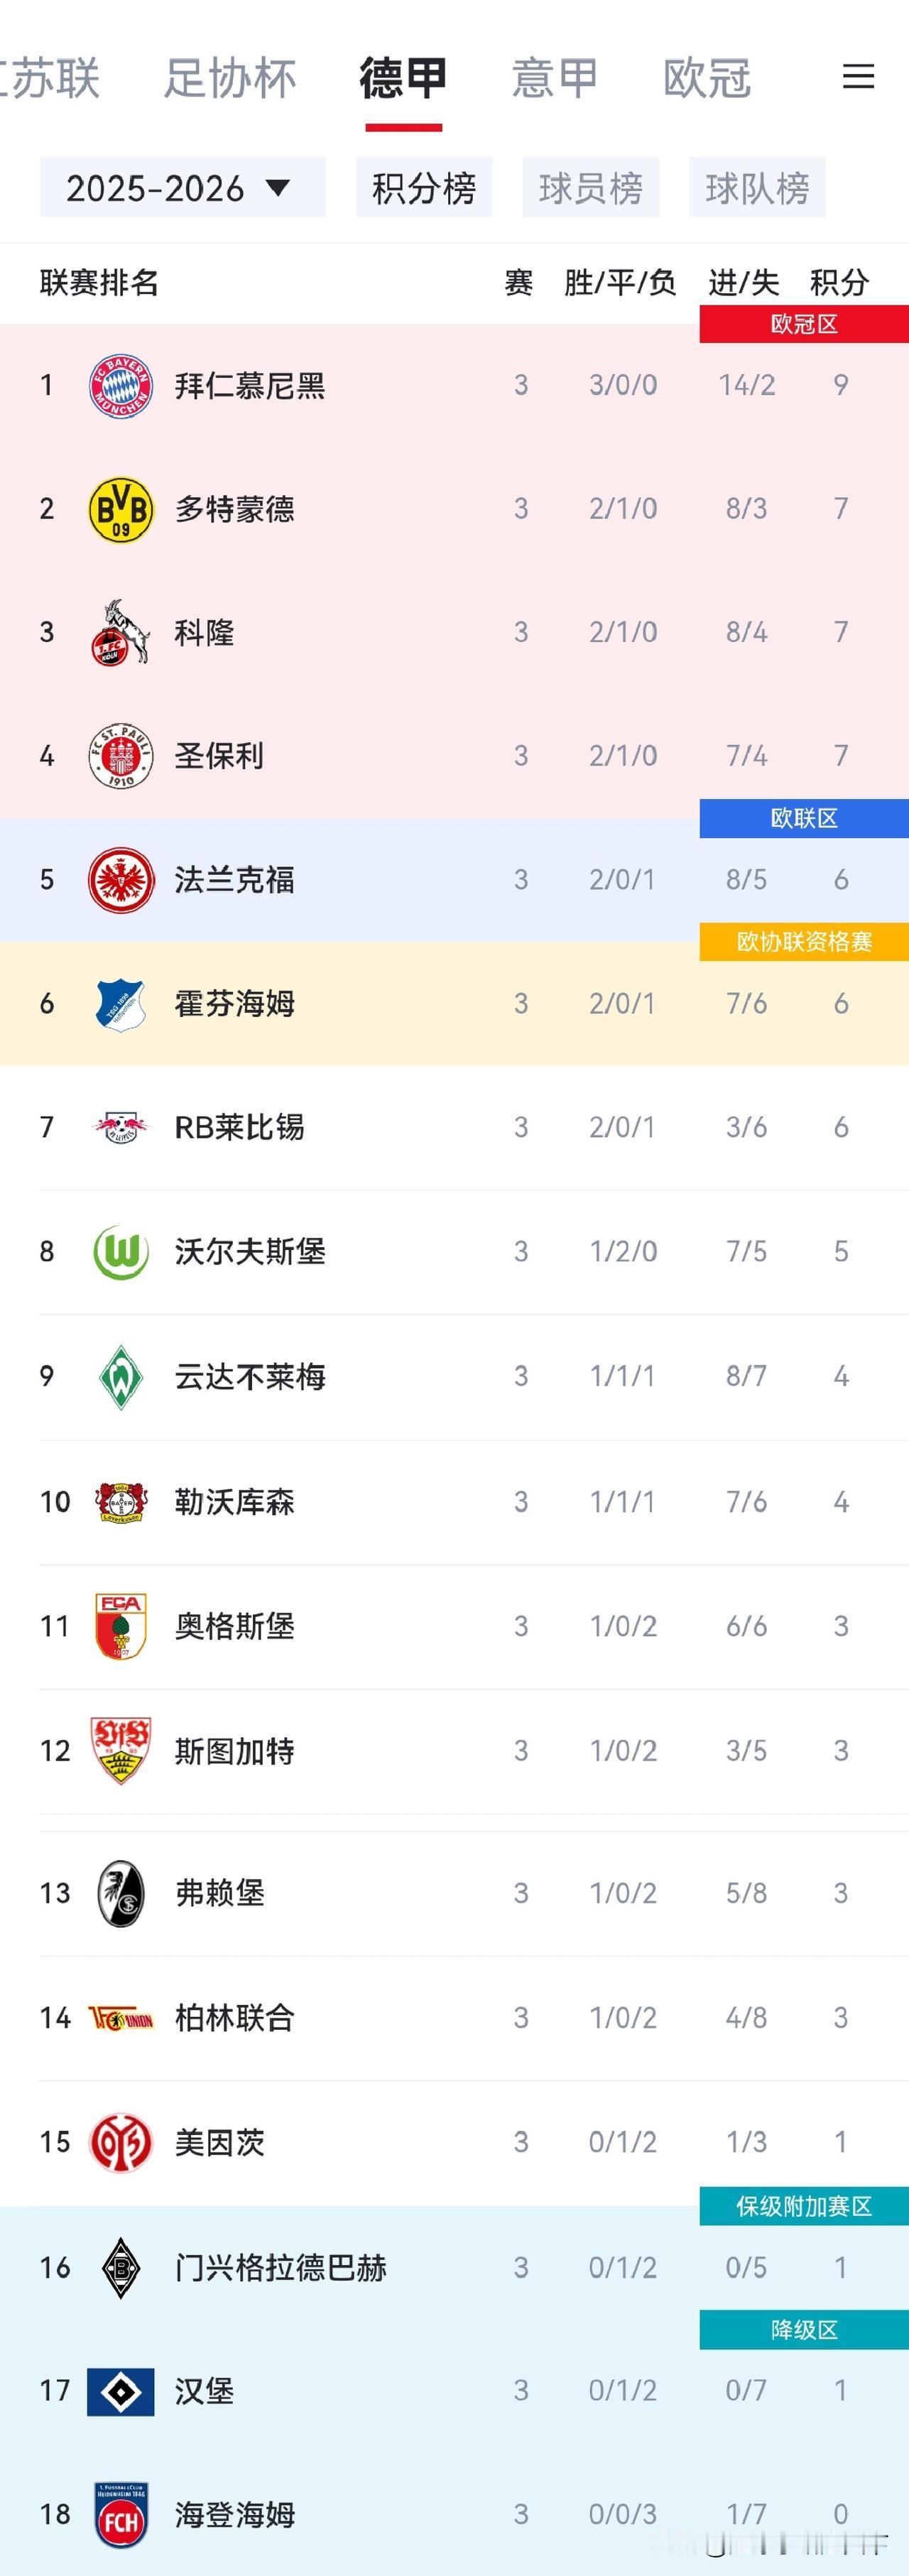909x2576 pixels.
Task: Open the hamburger menu icon
Action: (858, 77)
